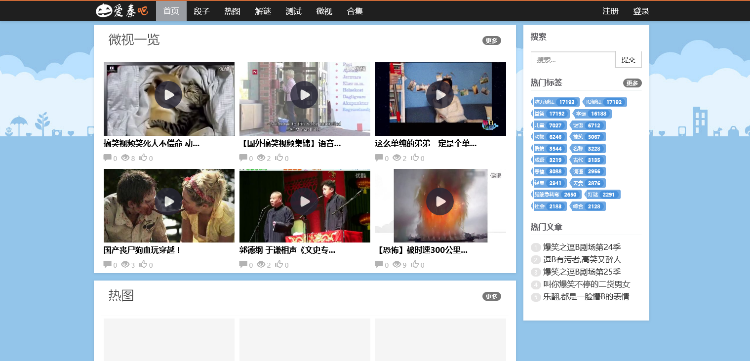
Task: Click the 注册 register link
Action: tap(610, 11)
